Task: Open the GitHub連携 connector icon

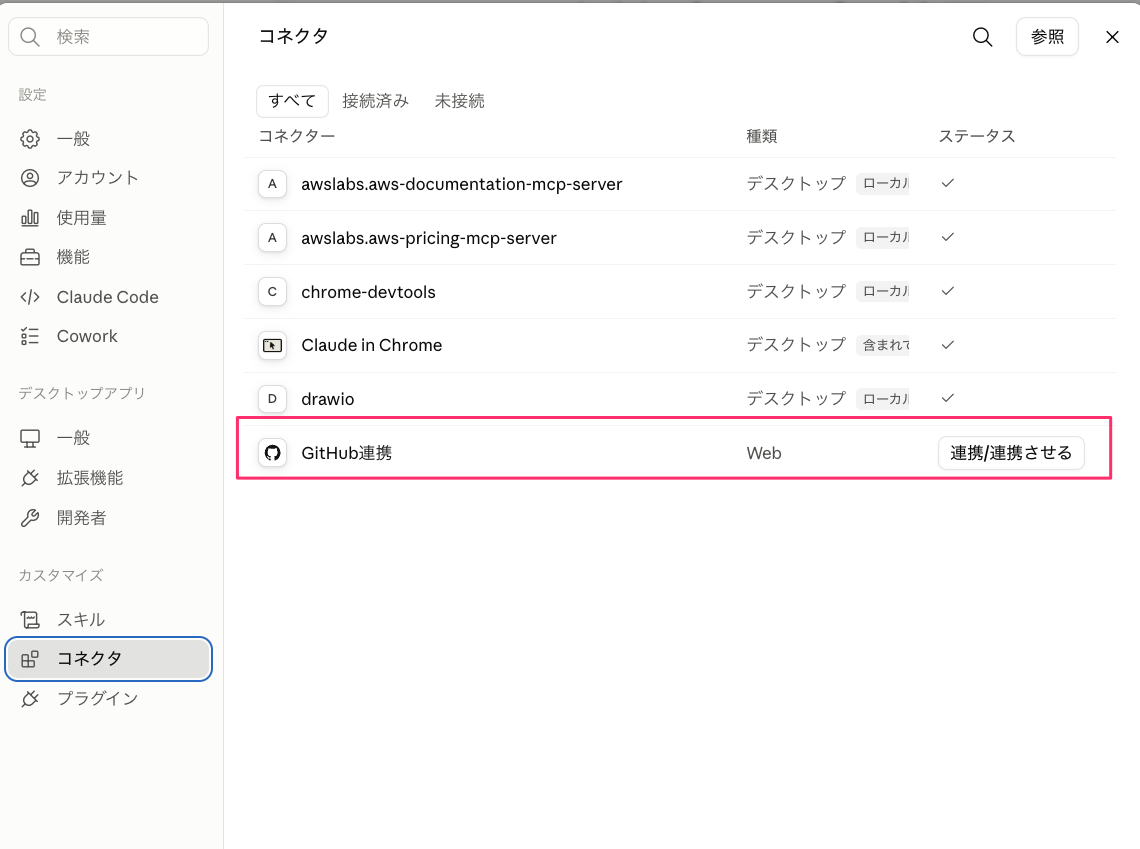Action: 273,453
